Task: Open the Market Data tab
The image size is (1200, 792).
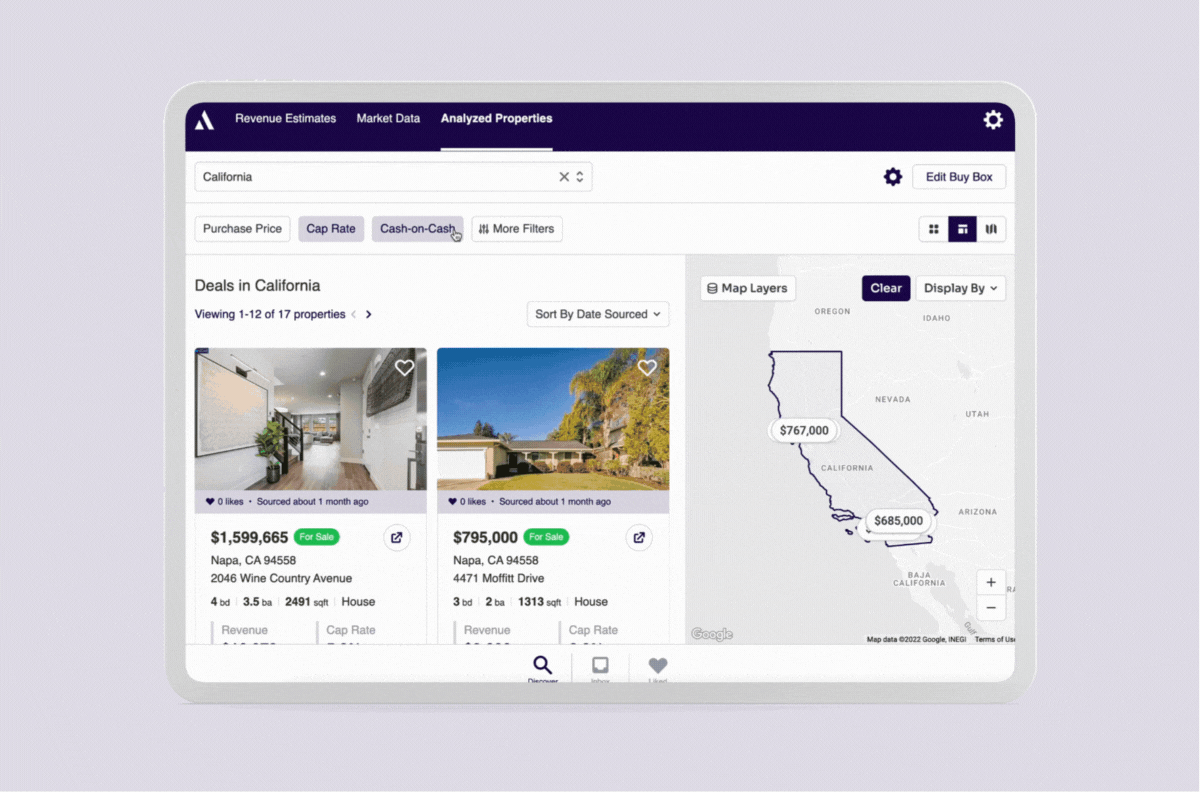Action: point(388,118)
